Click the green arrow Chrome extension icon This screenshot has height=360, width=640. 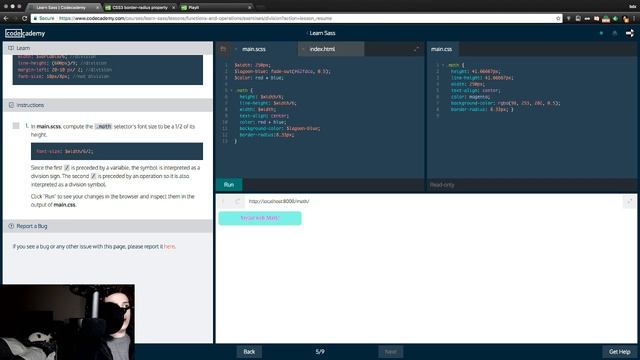coord(616,18)
